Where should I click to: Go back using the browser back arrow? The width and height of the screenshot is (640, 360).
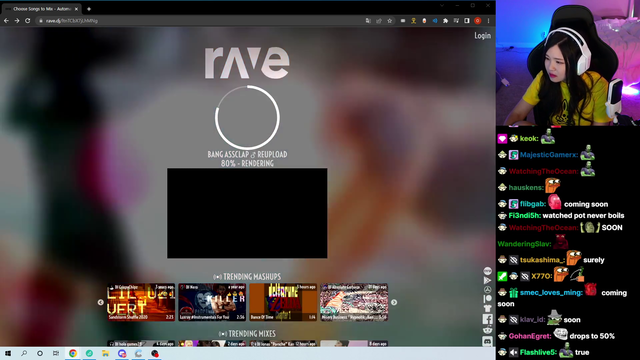click(6, 21)
